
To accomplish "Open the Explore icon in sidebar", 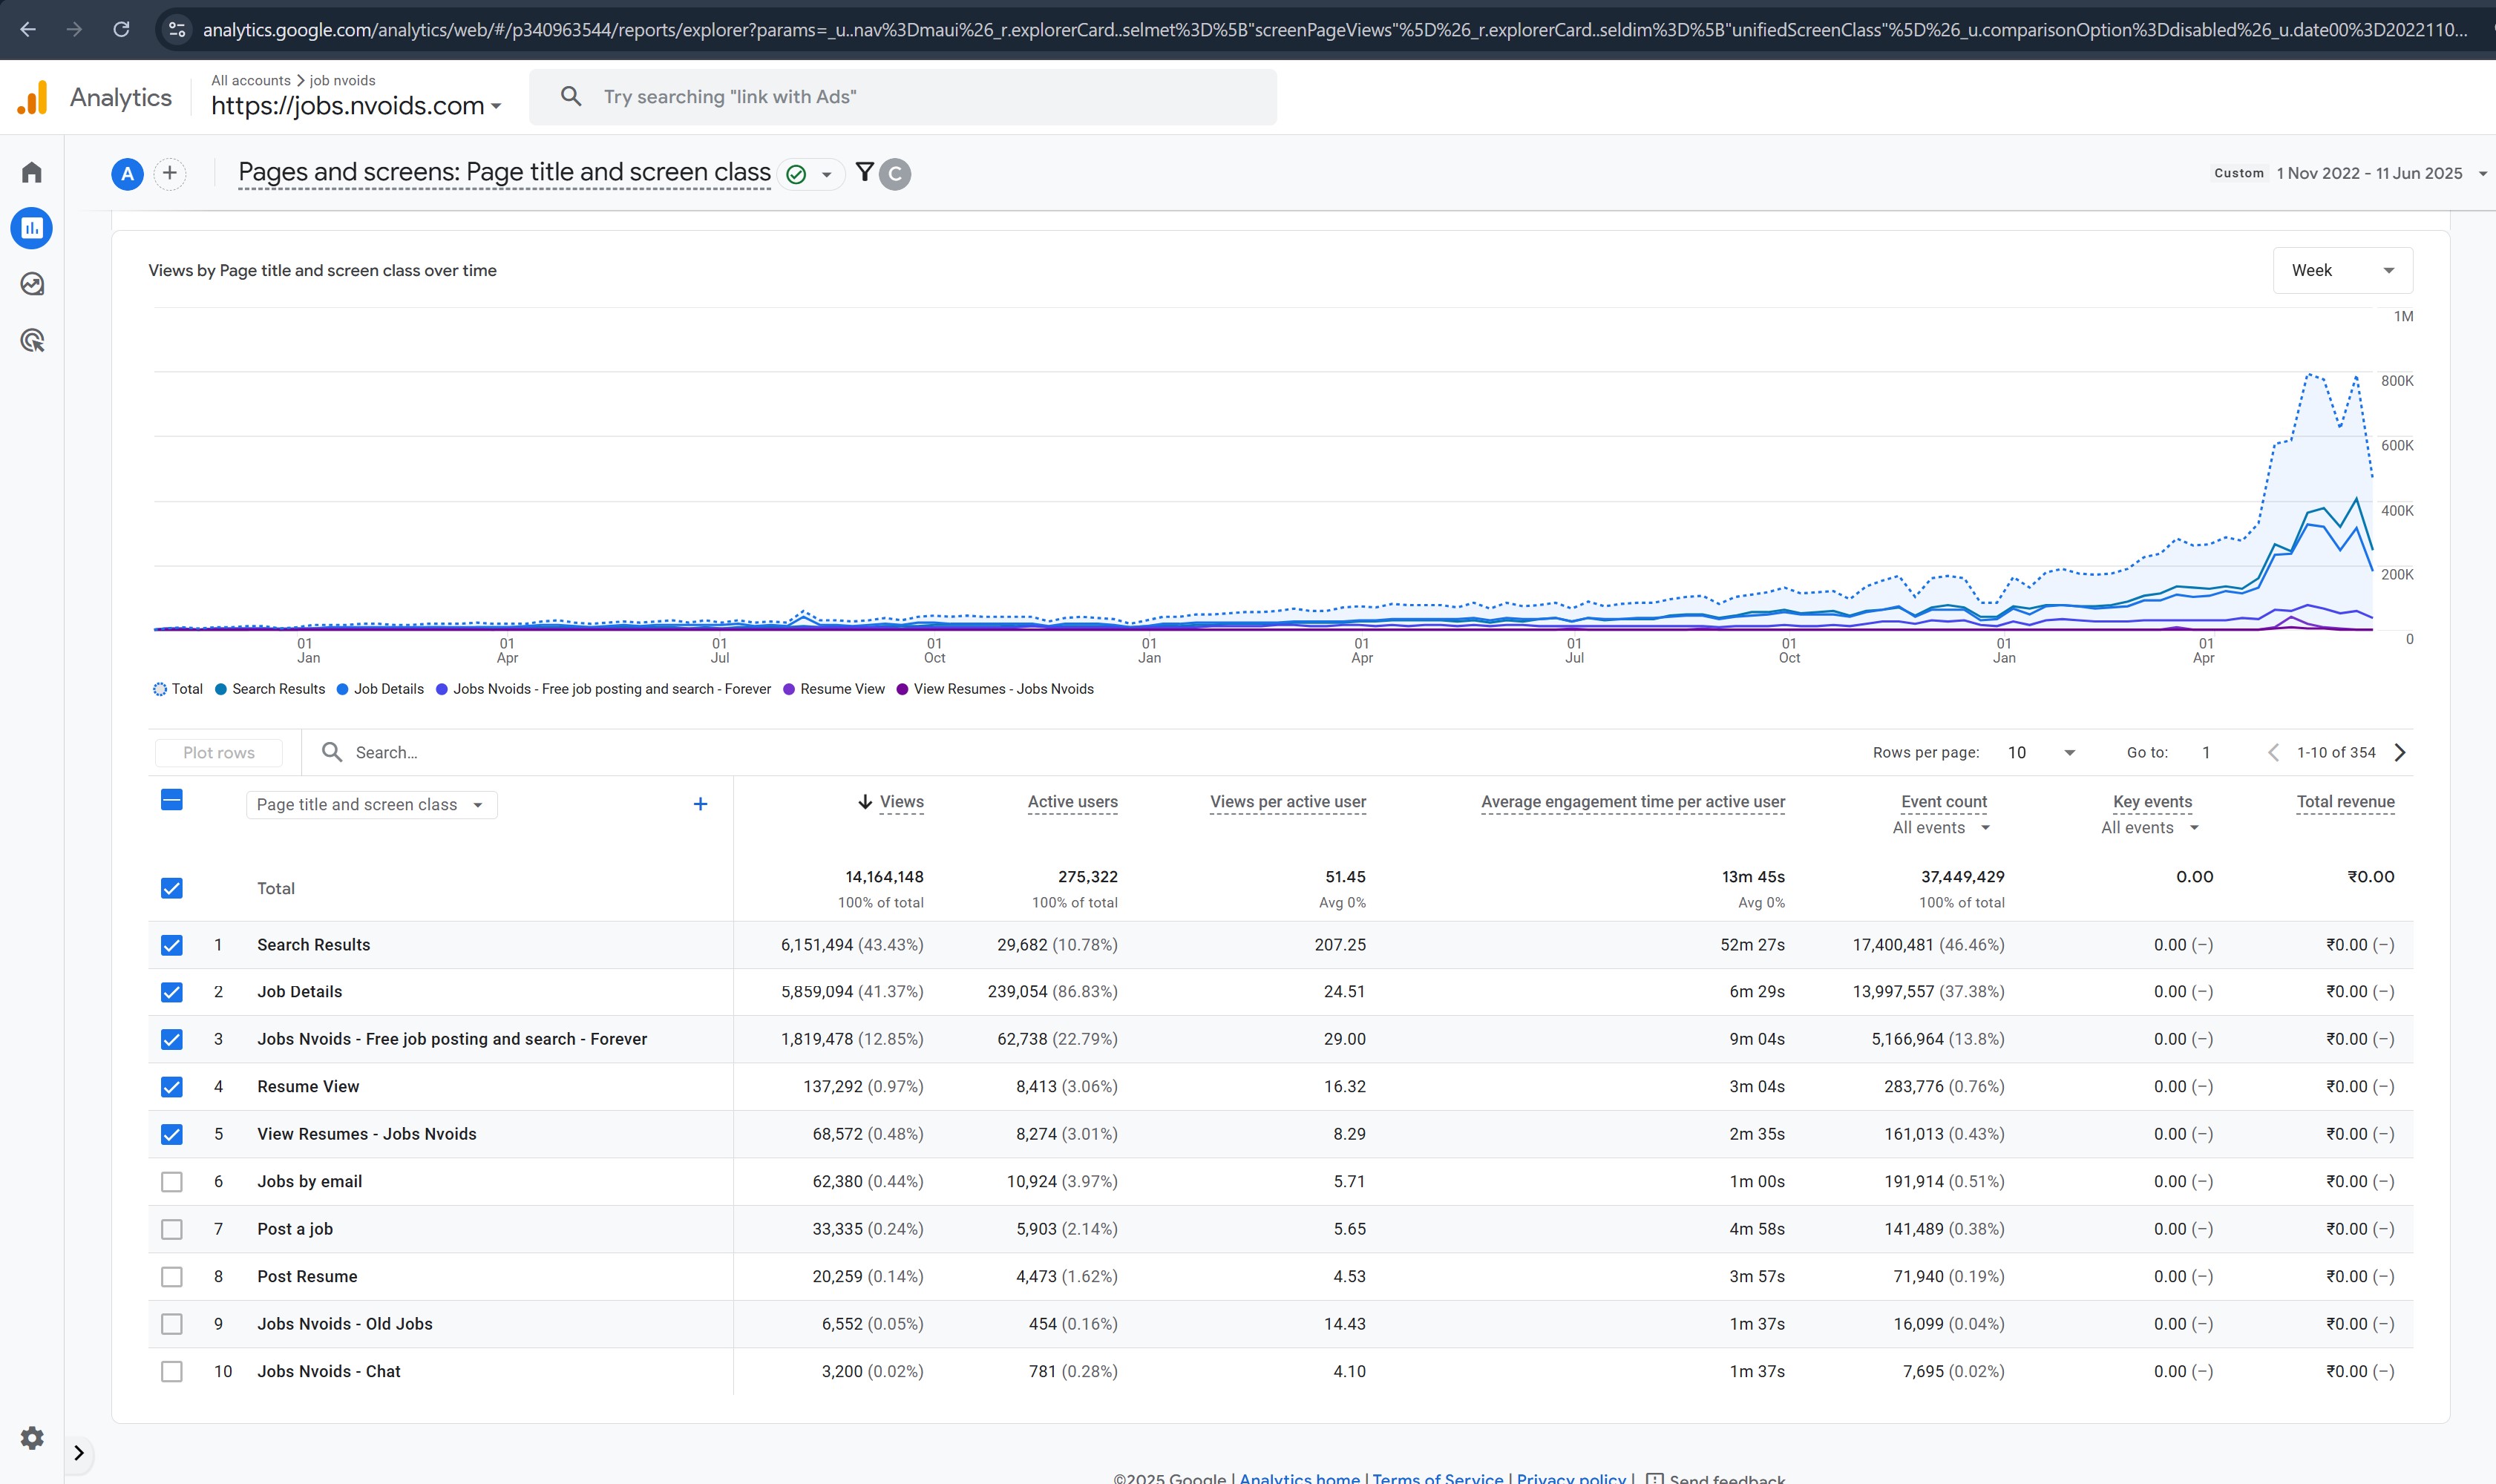I will pos(32,285).
